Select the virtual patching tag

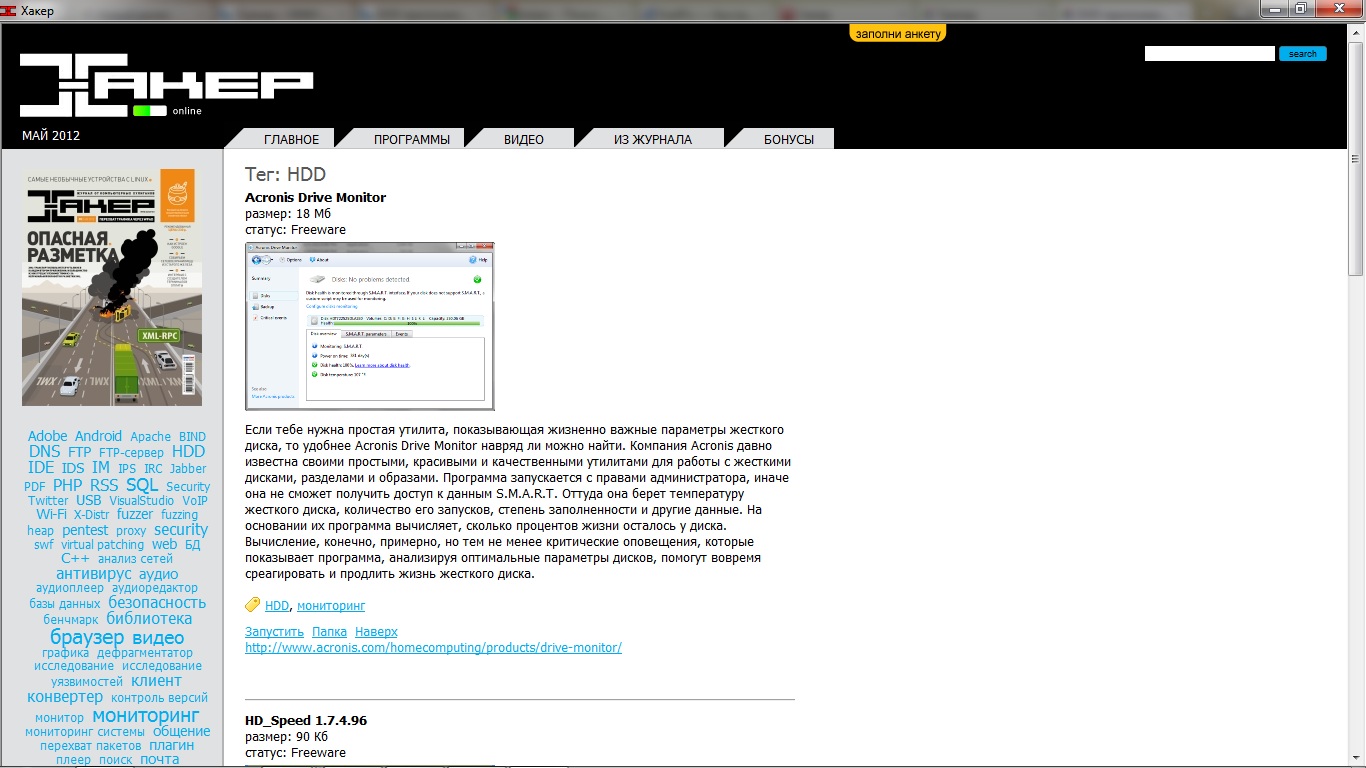(x=103, y=545)
